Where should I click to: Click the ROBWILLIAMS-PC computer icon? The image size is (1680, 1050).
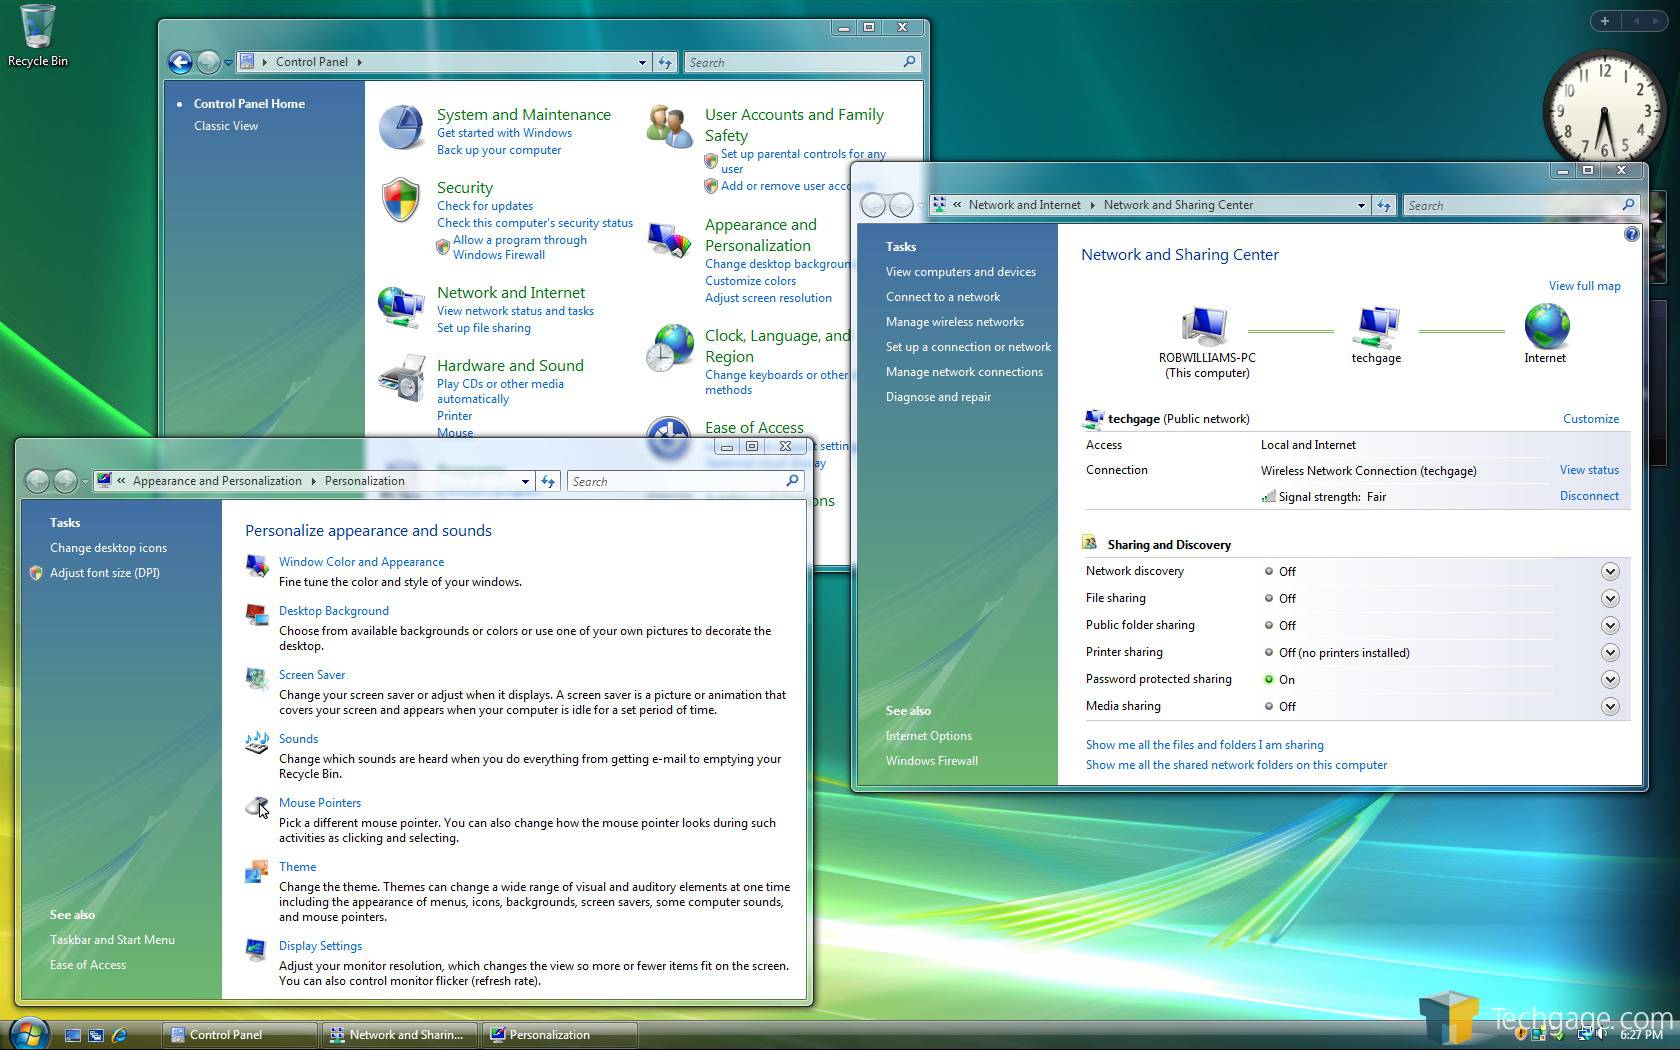pos(1204,326)
